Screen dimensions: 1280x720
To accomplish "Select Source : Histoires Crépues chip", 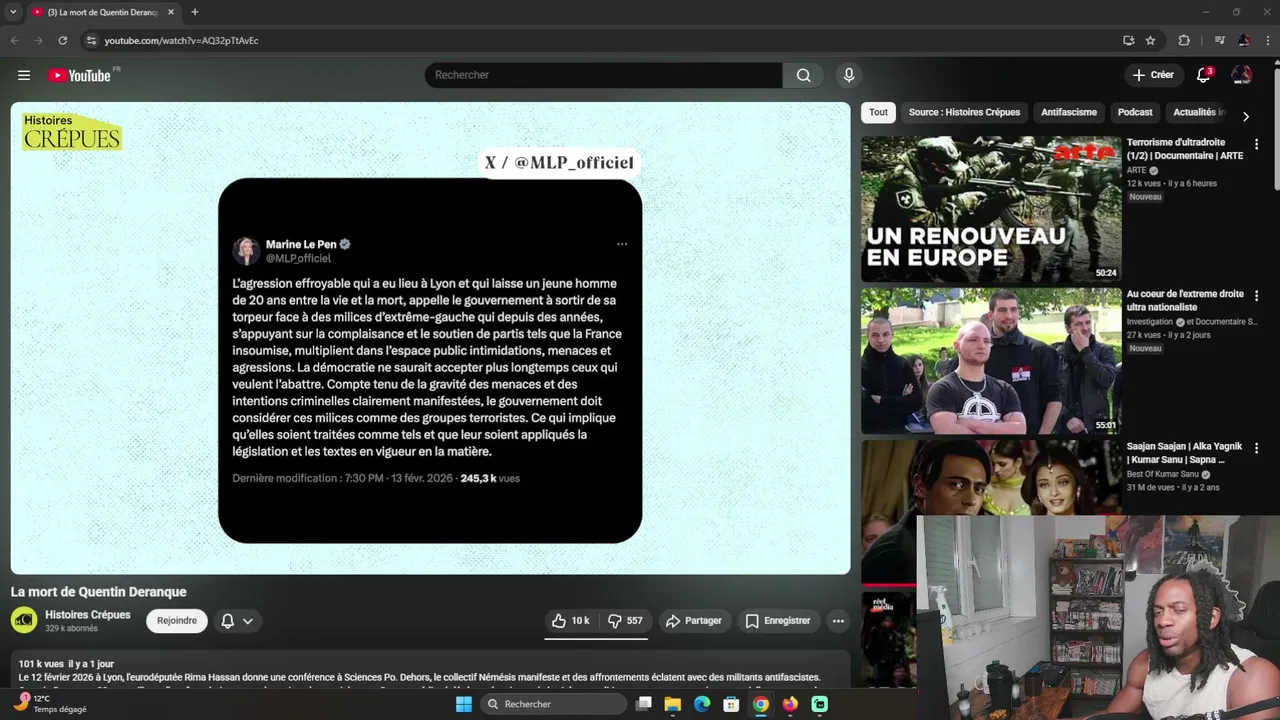I will tap(964, 112).
